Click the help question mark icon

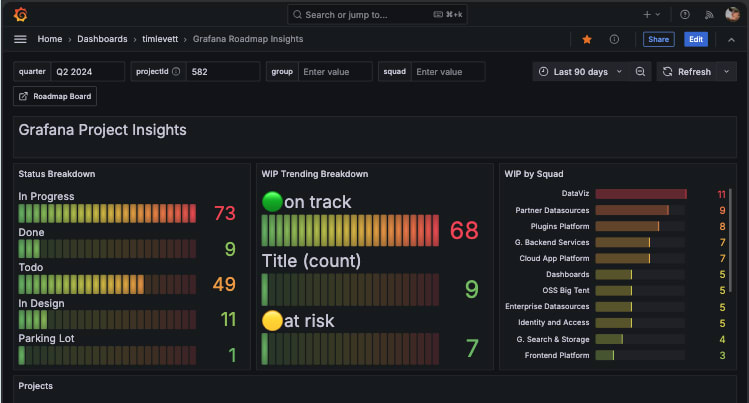(x=685, y=15)
